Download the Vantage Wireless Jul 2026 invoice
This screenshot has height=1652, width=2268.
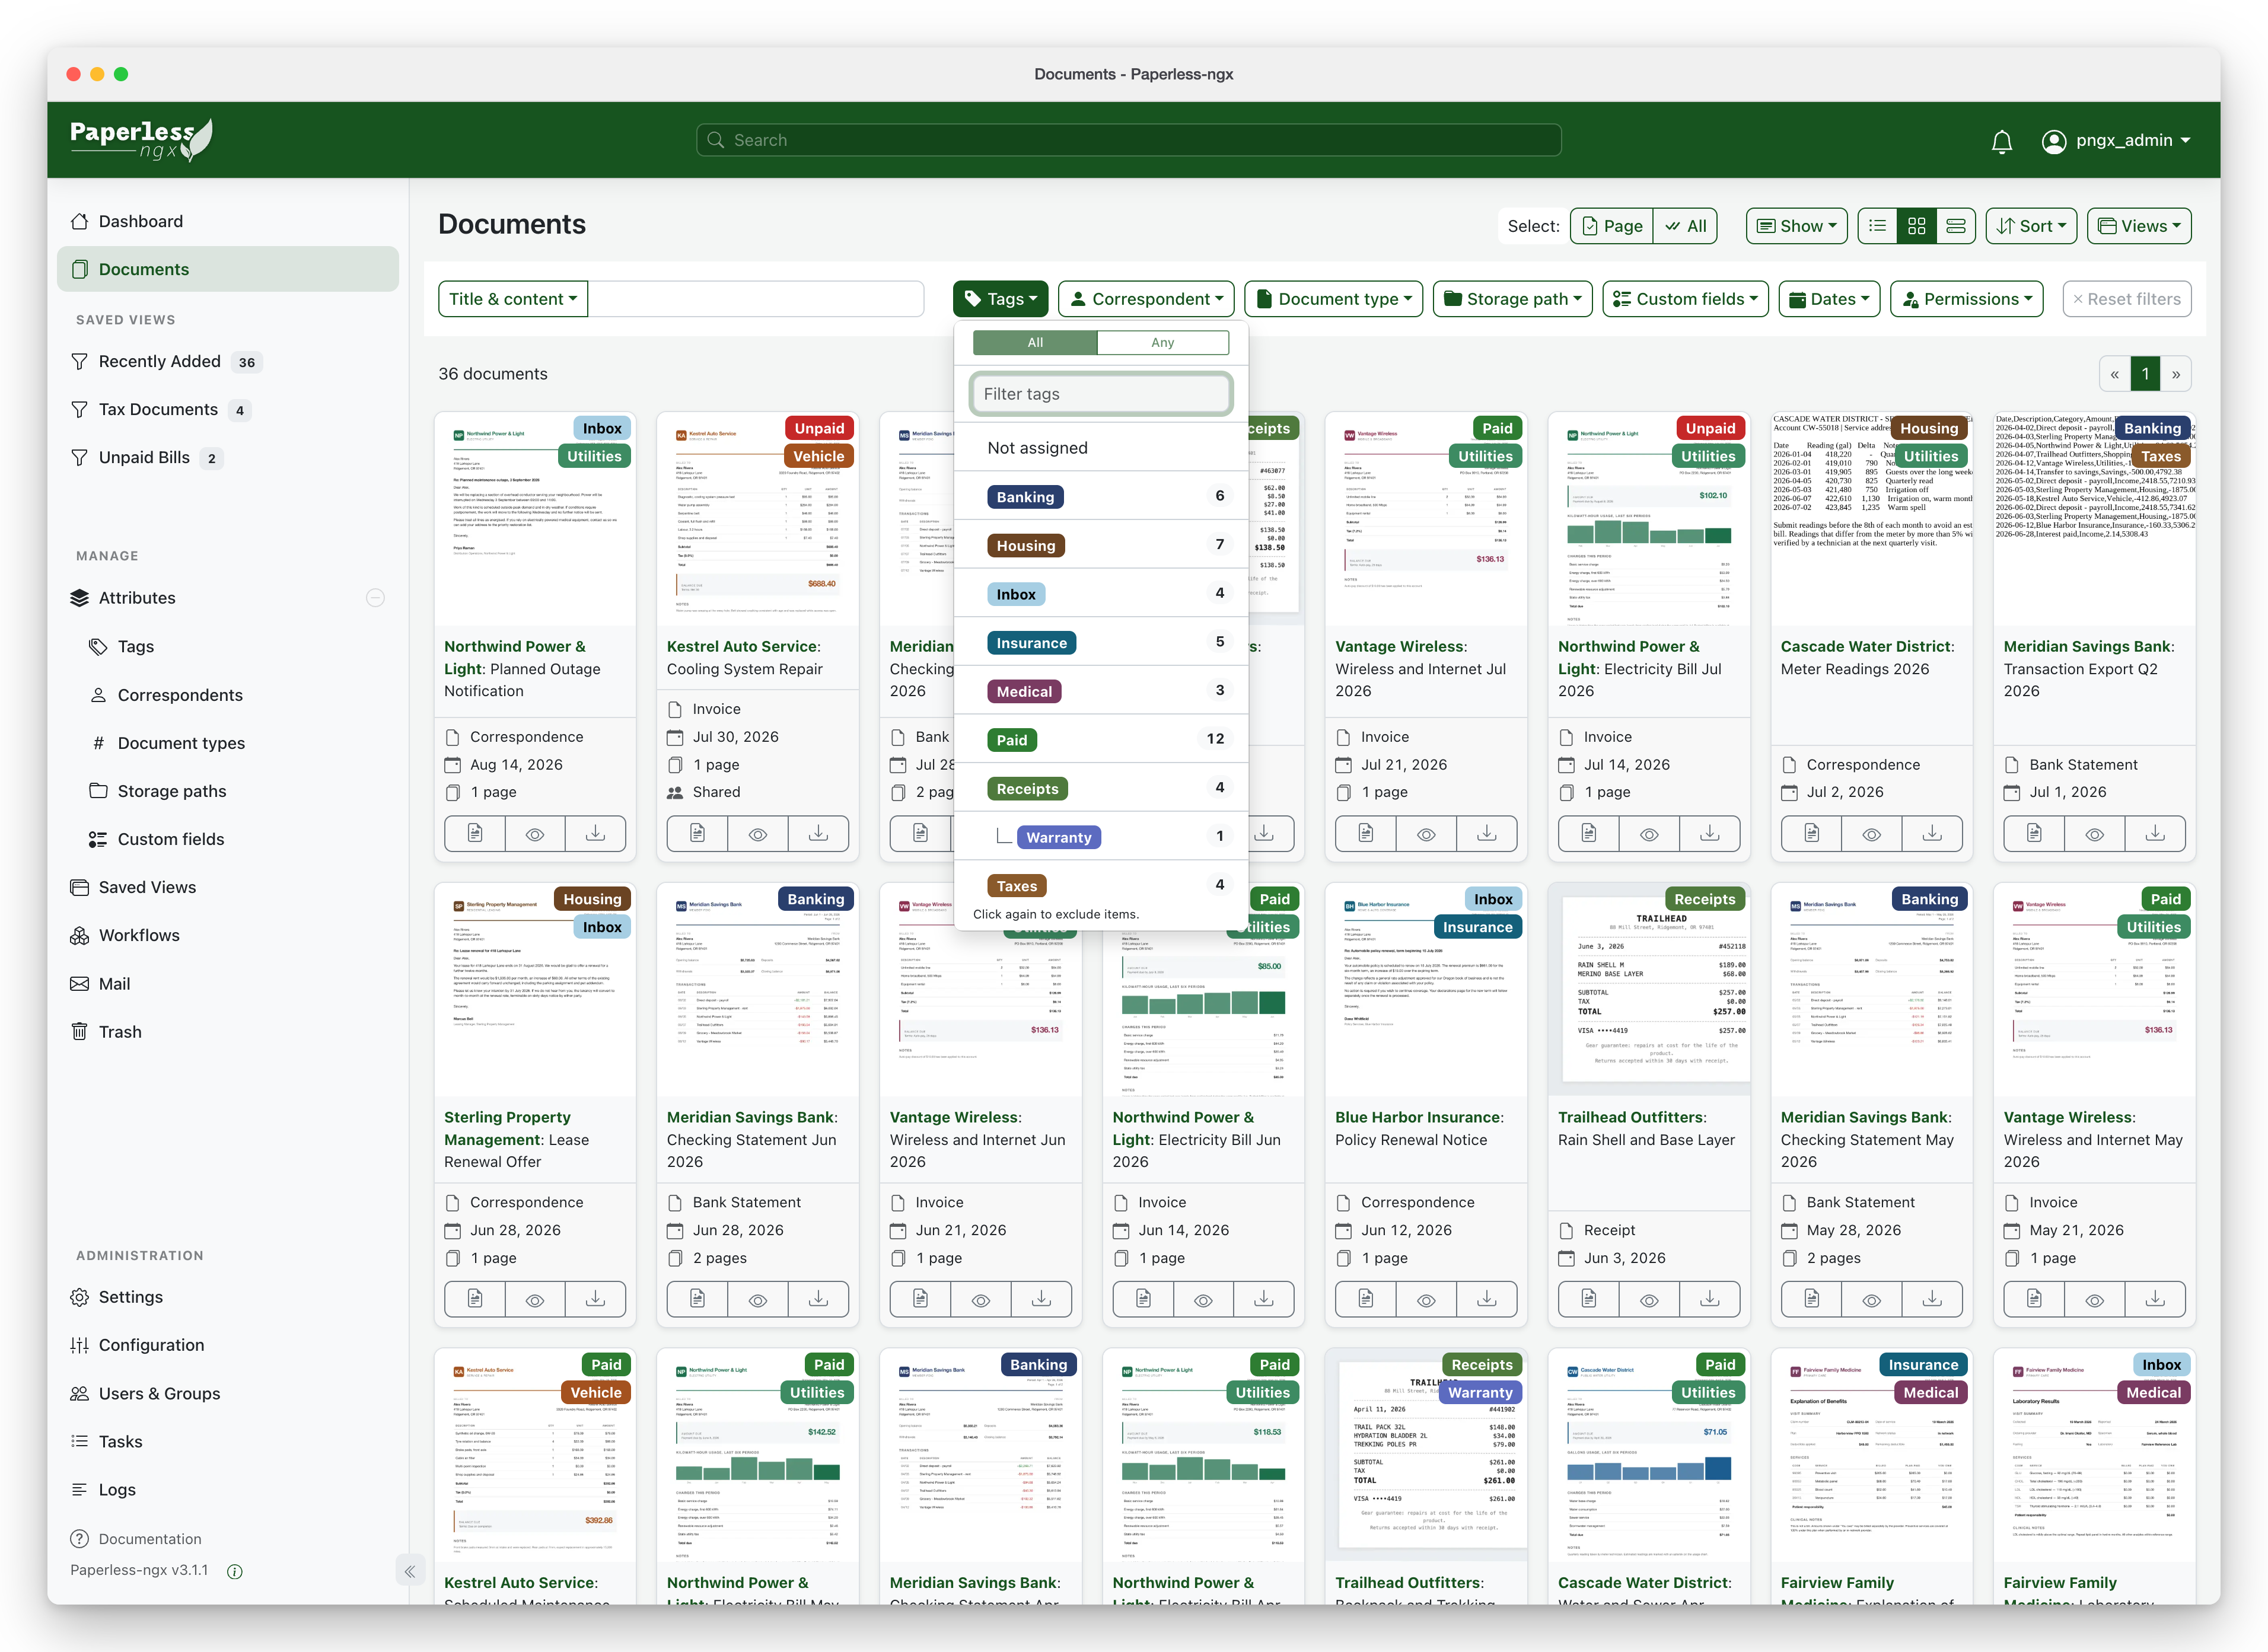(x=1487, y=833)
